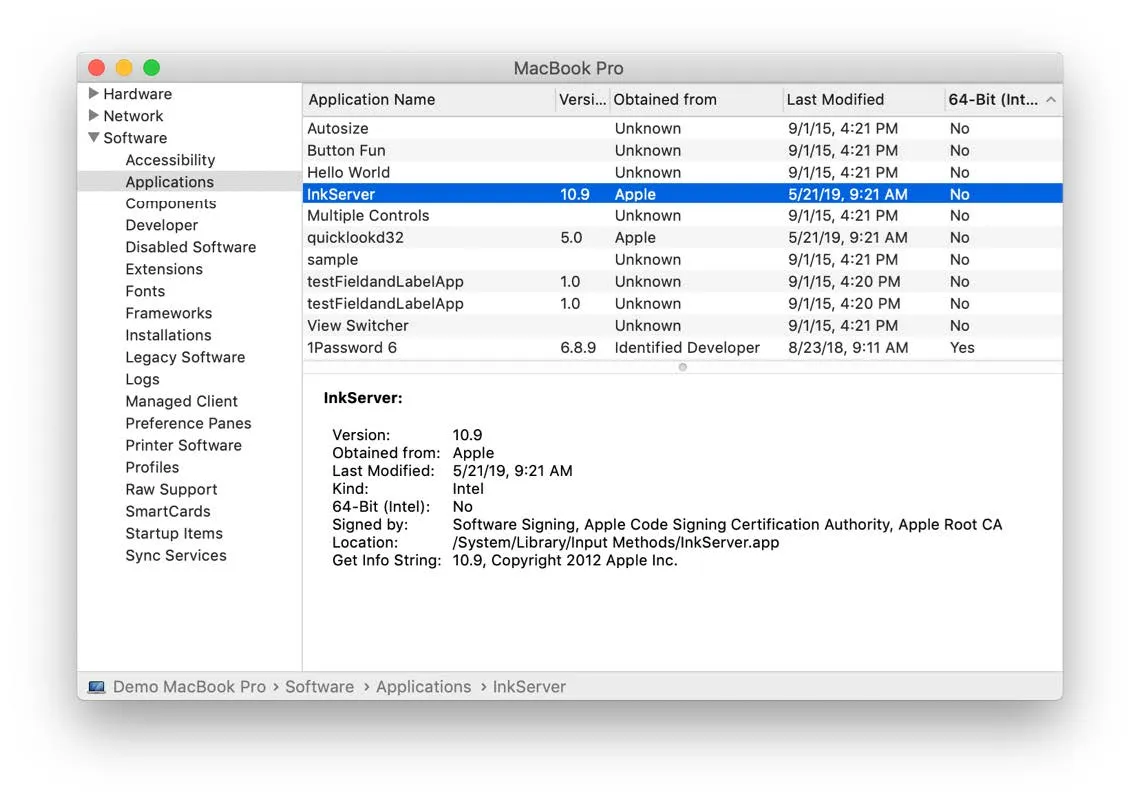Select Printer Software category
Viewport: 1139px width, 802px height.
183,445
